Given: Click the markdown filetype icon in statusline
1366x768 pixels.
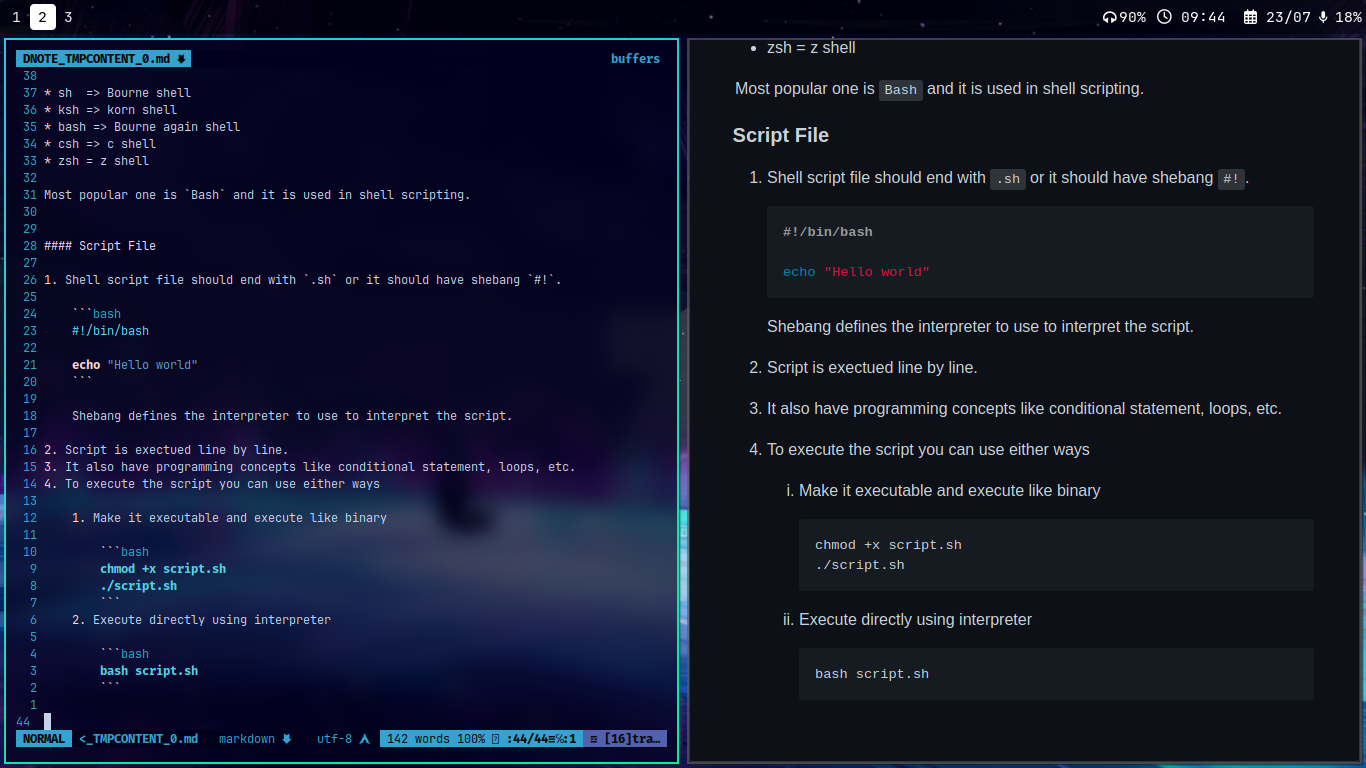Looking at the screenshot, I should coord(287,739).
